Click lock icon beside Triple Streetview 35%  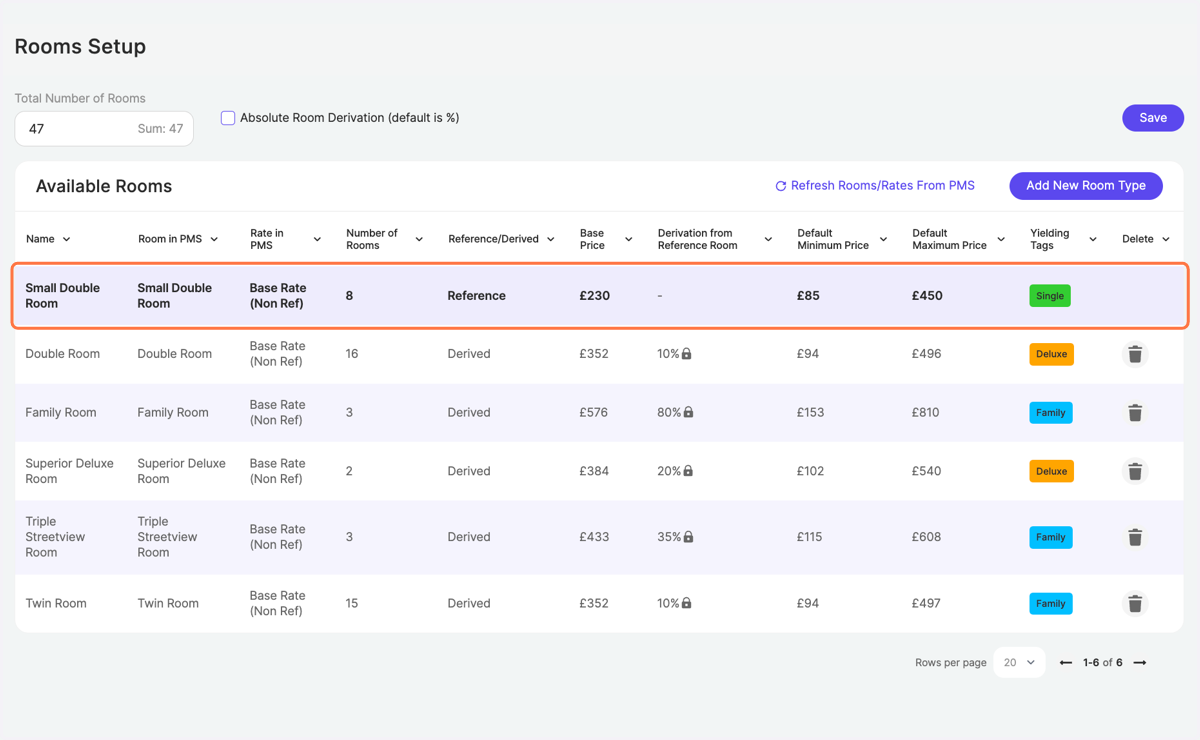[x=688, y=537]
